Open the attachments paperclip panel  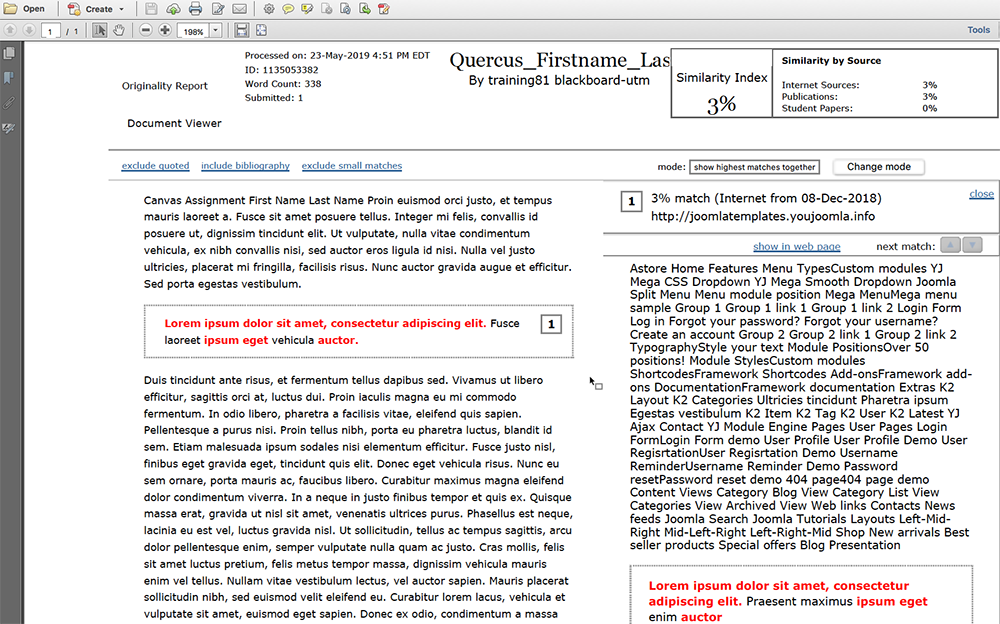(x=10, y=103)
